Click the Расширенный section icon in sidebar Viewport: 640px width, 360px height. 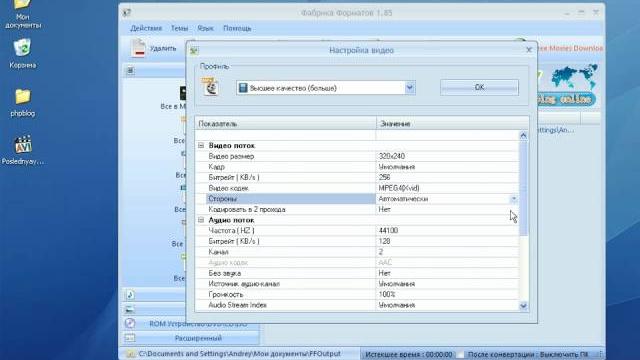tap(130, 338)
